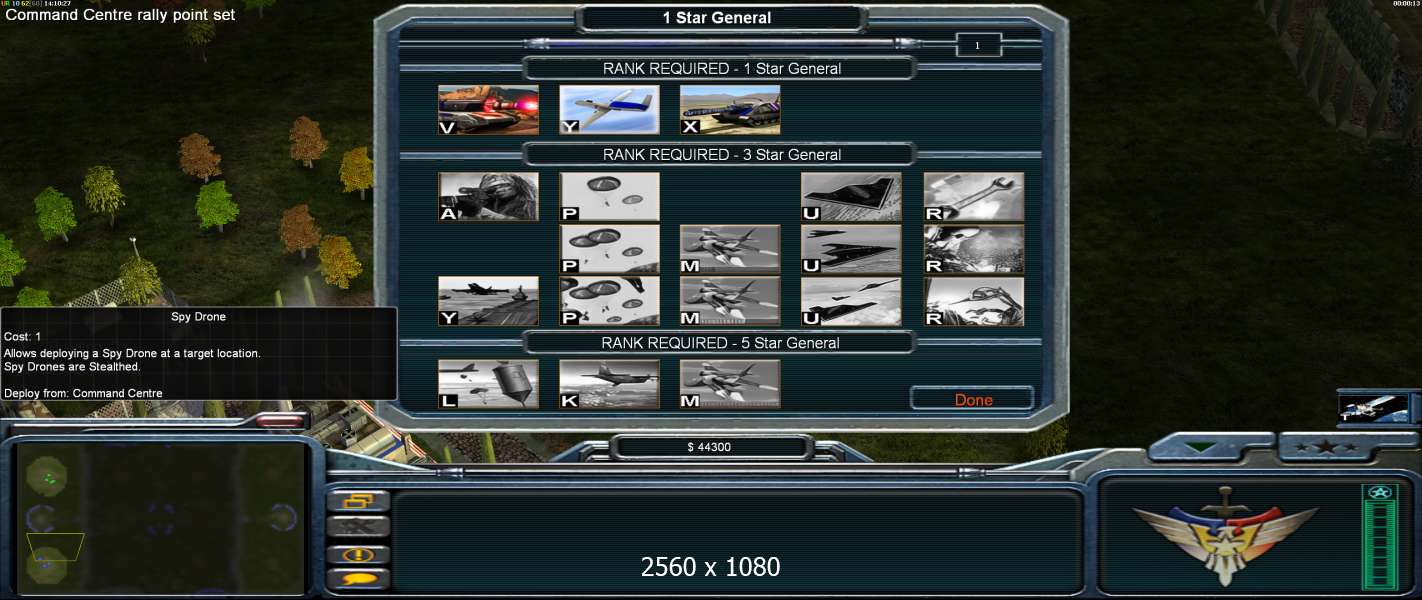Click the 'Deploy from: Command Centre' tooltip line

83,393
